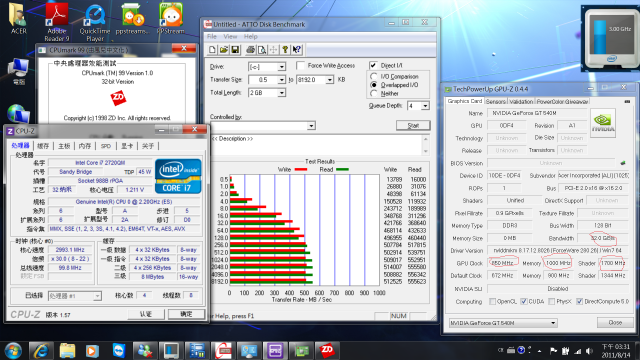Viewport: 640px width, 360px height.
Task: Open the ppstreams desktop shortcut
Action: 132,19
